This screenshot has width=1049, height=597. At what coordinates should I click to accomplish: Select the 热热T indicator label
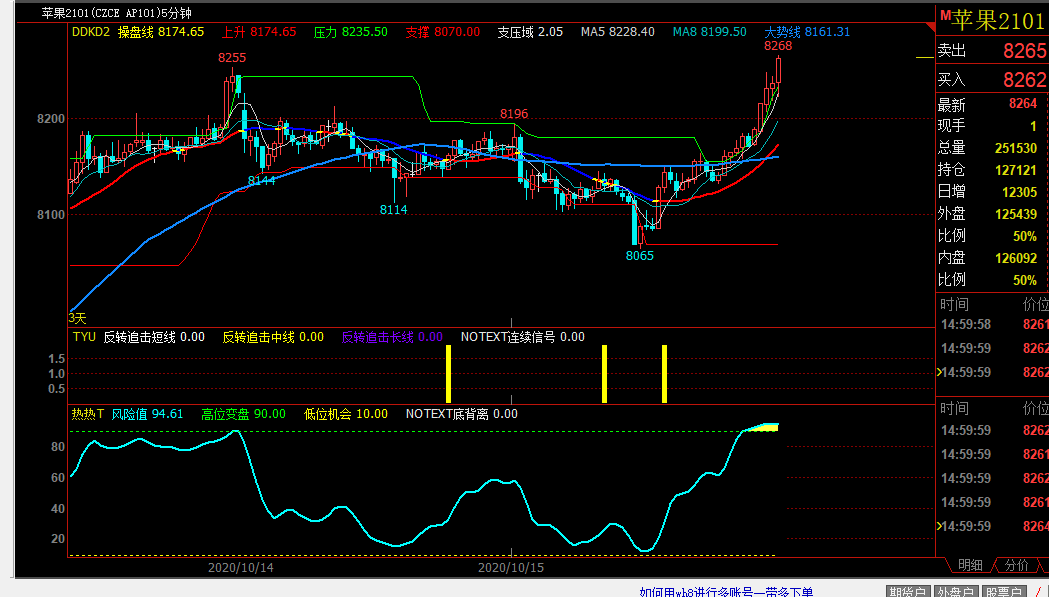tap(87, 413)
